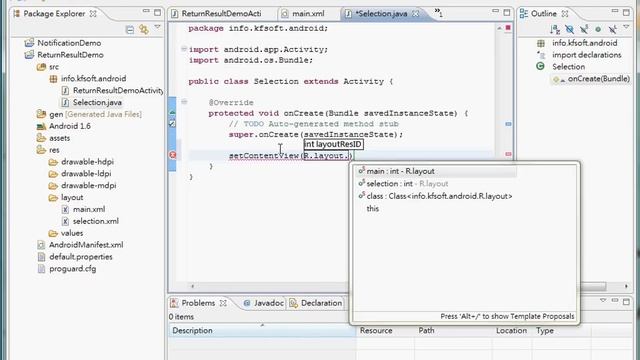Collapse the import statements fold marker
This screenshot has width=640, height=360.
tap(184, 49)
